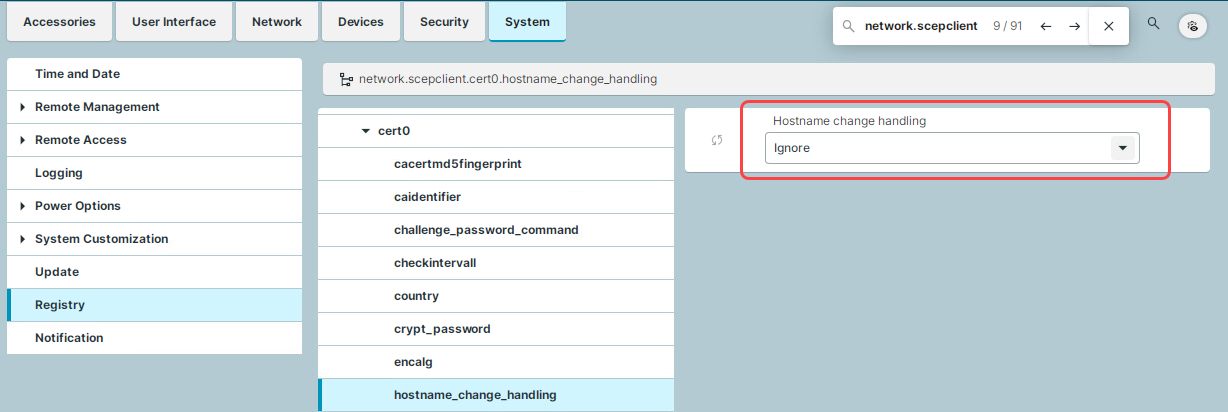Click the reset icon beside Hostname change handling
1228x412 pixels.
[717, 140]
